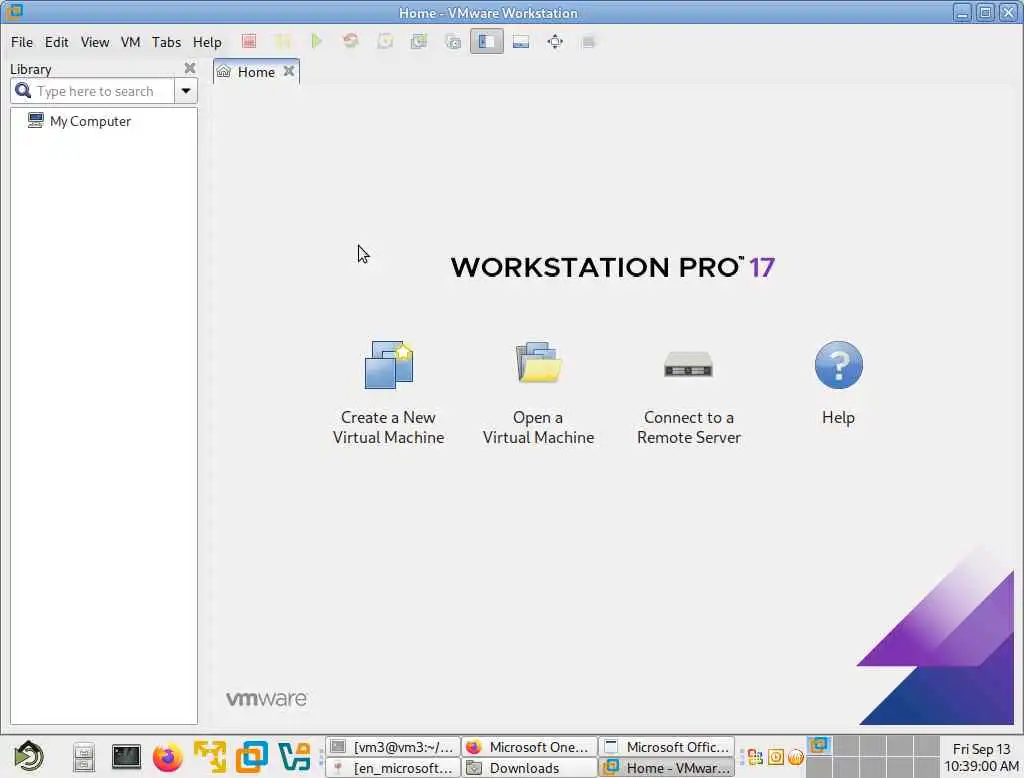Switch to the Downloads taskbar window
The image size is (1024, 778).
tap(529, 768)
